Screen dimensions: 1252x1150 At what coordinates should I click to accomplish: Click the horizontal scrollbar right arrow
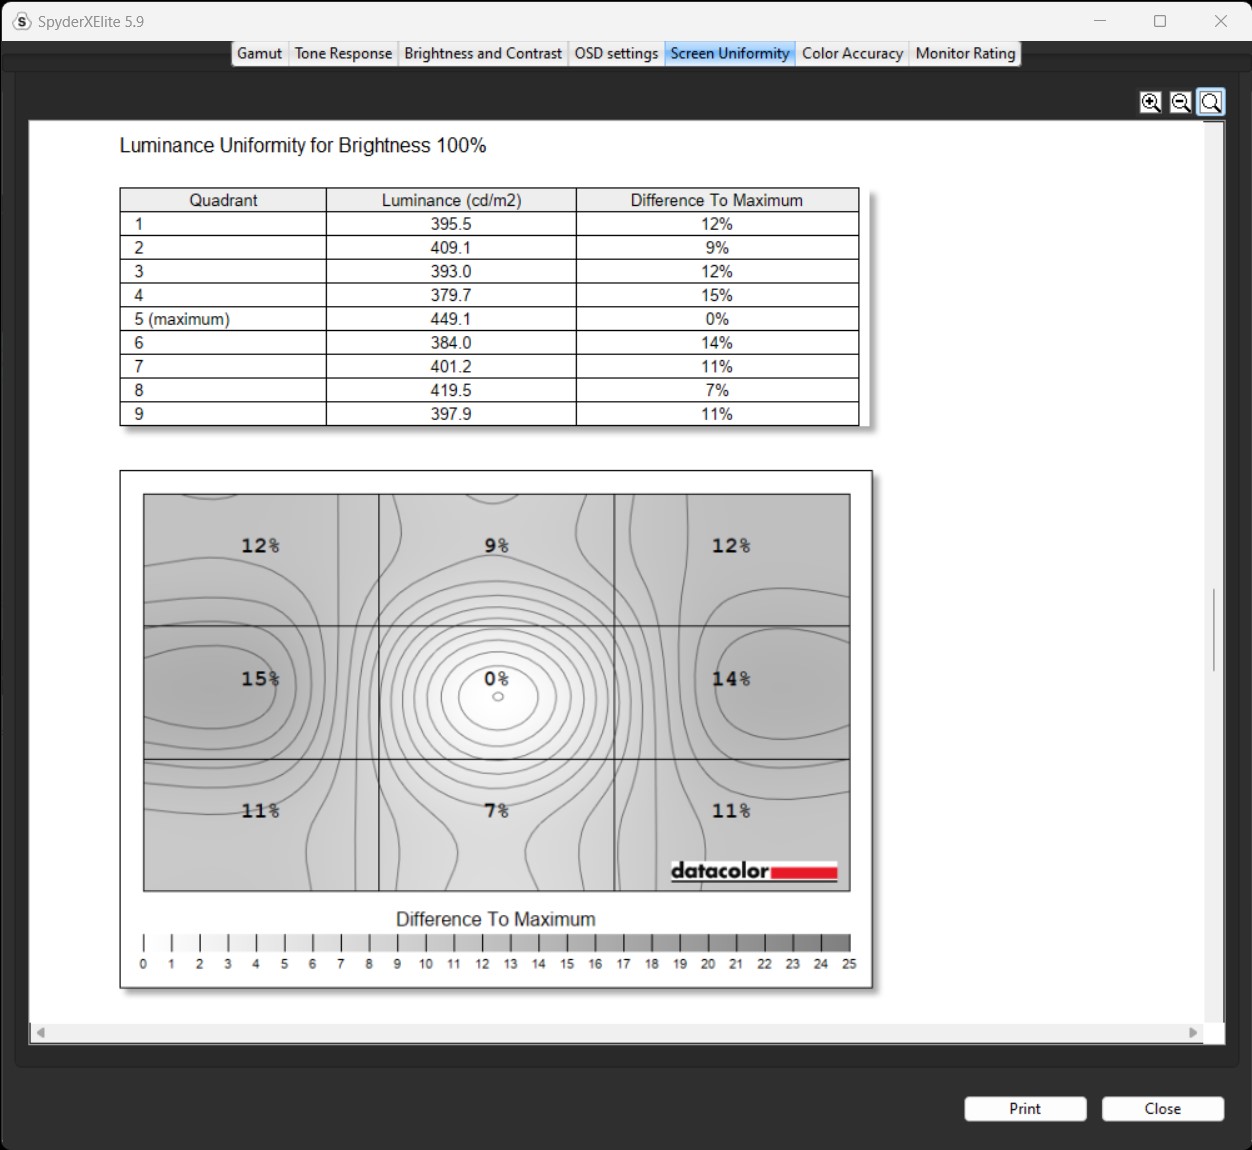pos(1192,1032)
